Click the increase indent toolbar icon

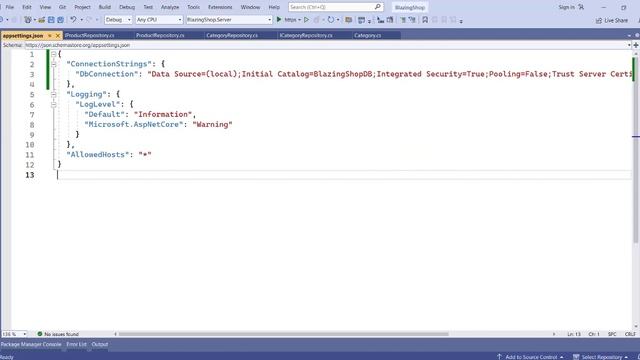[412, 20]
